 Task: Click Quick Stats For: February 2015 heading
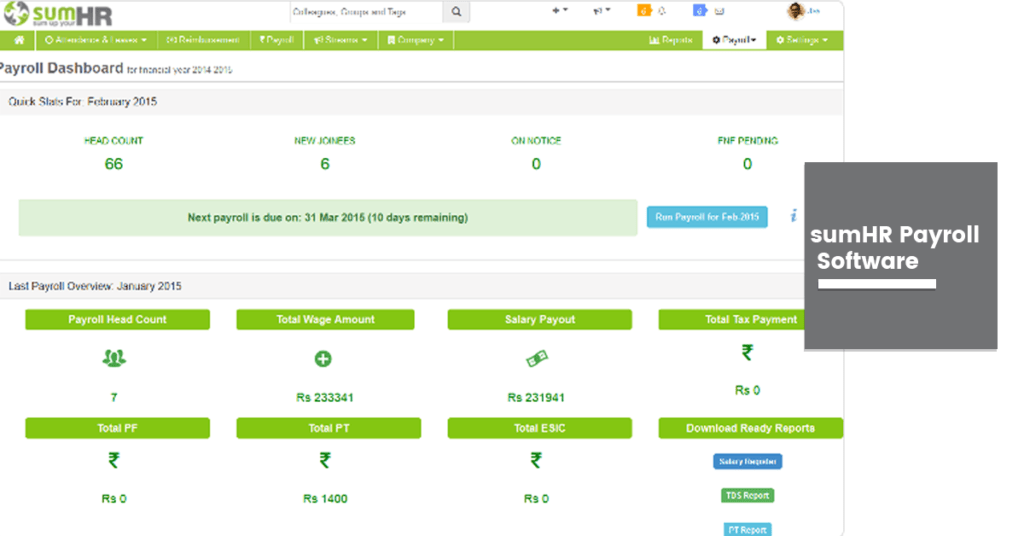pyautogui.click(x=83, y=102)
